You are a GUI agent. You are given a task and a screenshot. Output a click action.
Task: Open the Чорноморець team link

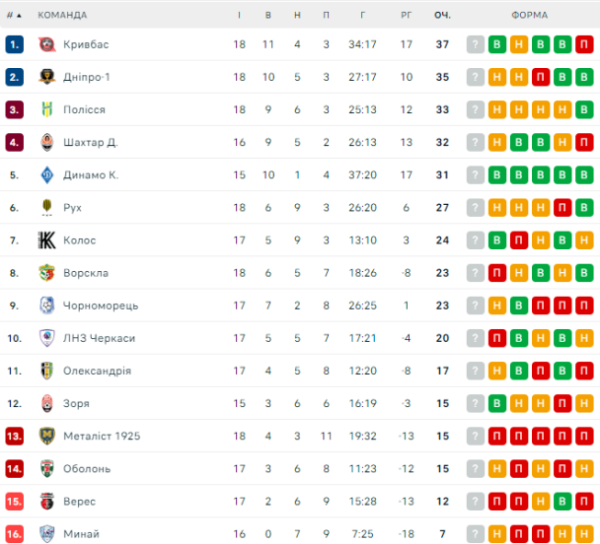(x=101, y=306)
